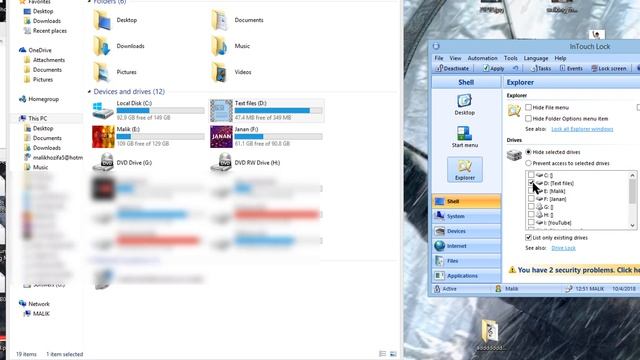640x360 pixels.
Task: Check the I: [YouTube] drive checkbox
Action: click(x=531, y=222)
